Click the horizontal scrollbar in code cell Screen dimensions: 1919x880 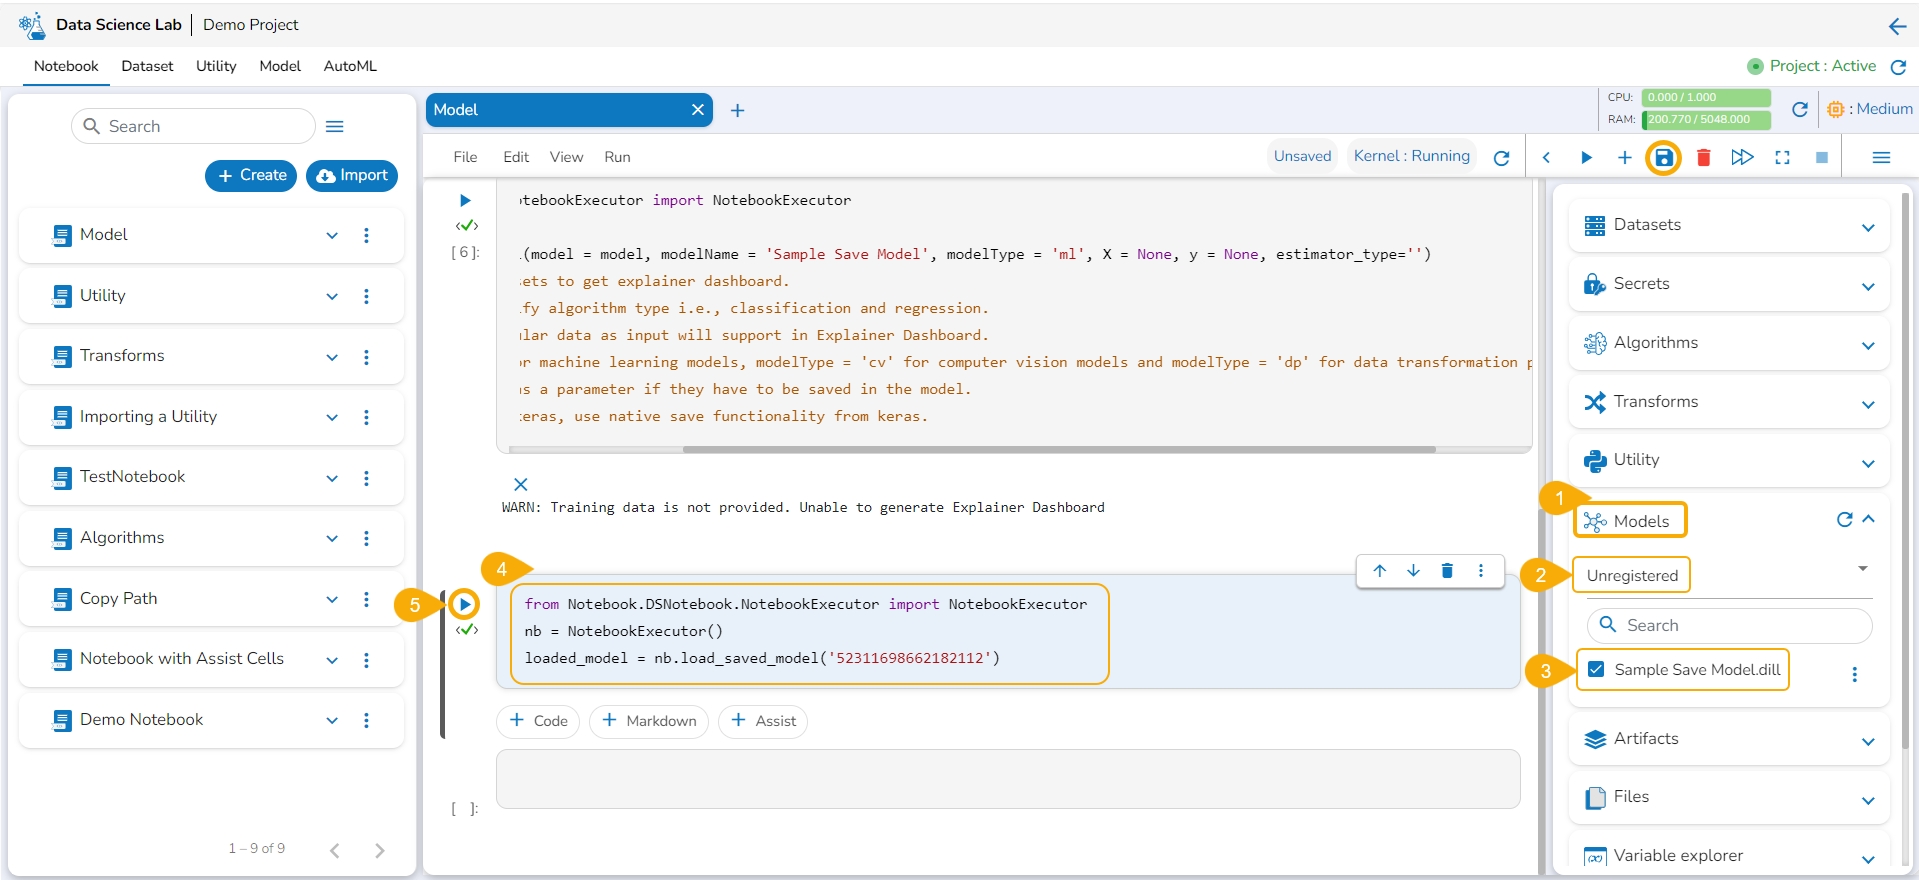coord(1058,450)
